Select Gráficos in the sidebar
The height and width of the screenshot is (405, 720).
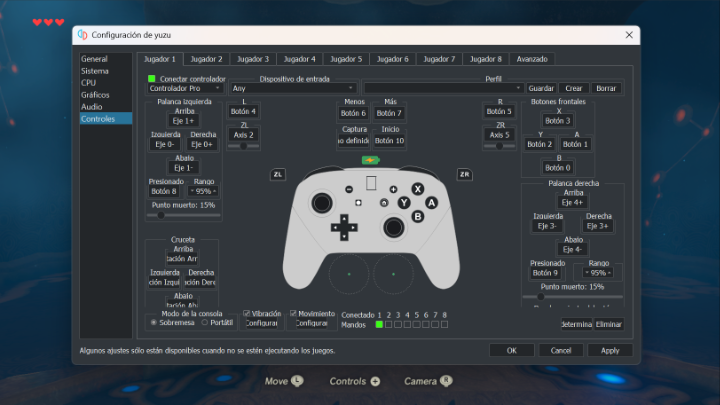click(95, 95)
